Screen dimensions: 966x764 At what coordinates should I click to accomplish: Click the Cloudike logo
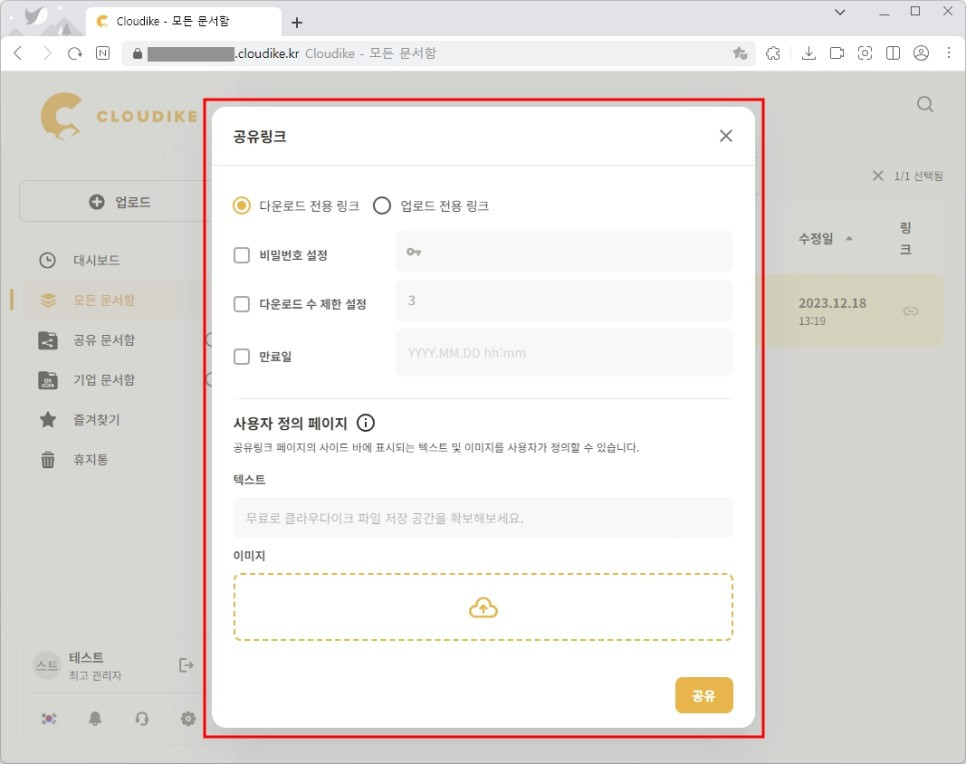119,116
